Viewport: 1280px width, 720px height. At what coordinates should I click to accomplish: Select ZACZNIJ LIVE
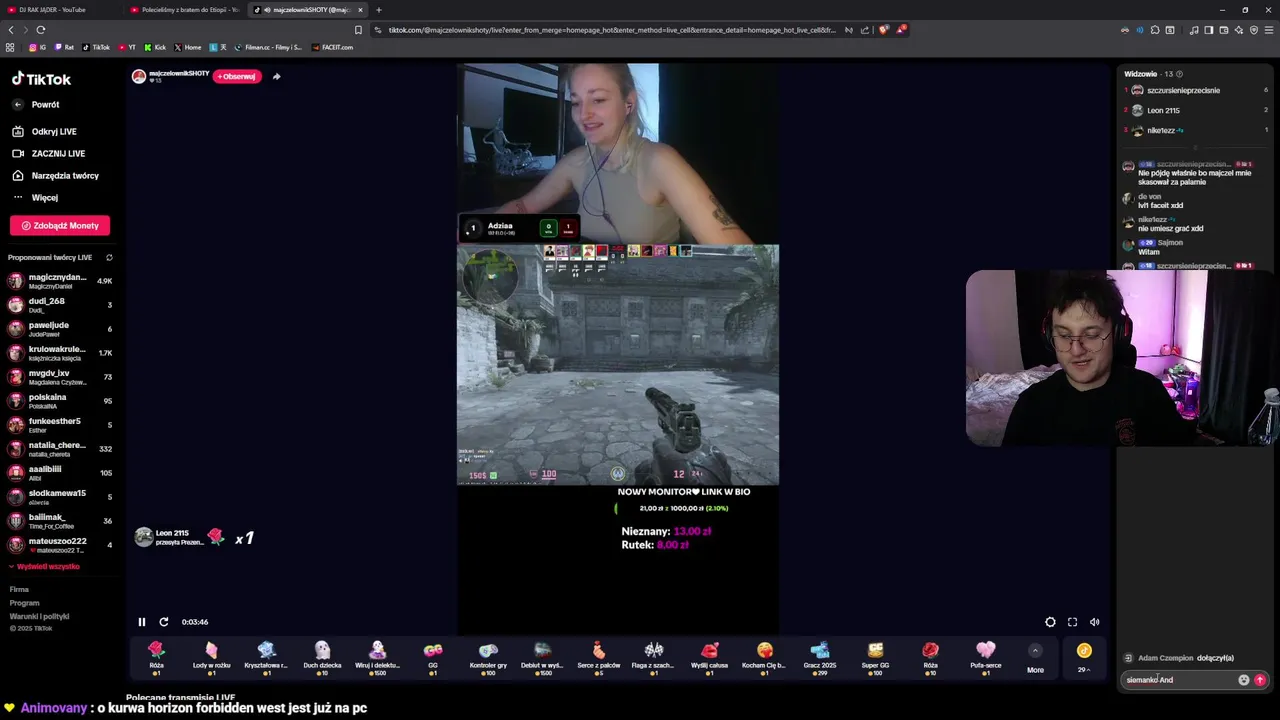click(x=48, y=154)
